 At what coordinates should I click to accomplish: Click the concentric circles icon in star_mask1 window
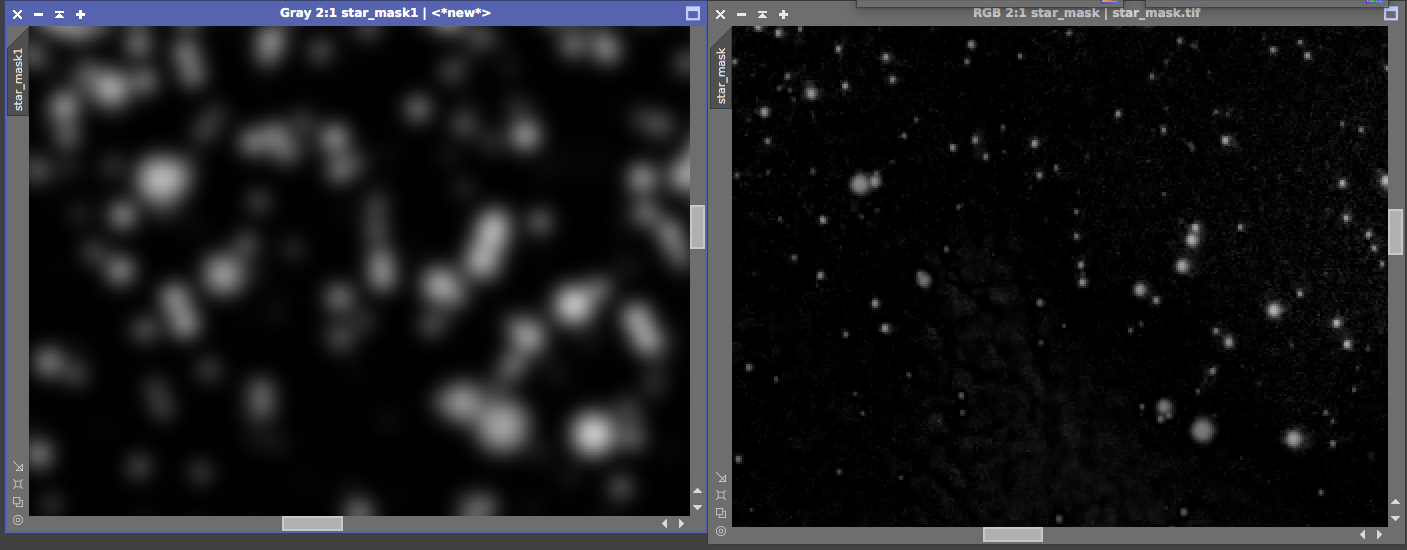point(18,520)
